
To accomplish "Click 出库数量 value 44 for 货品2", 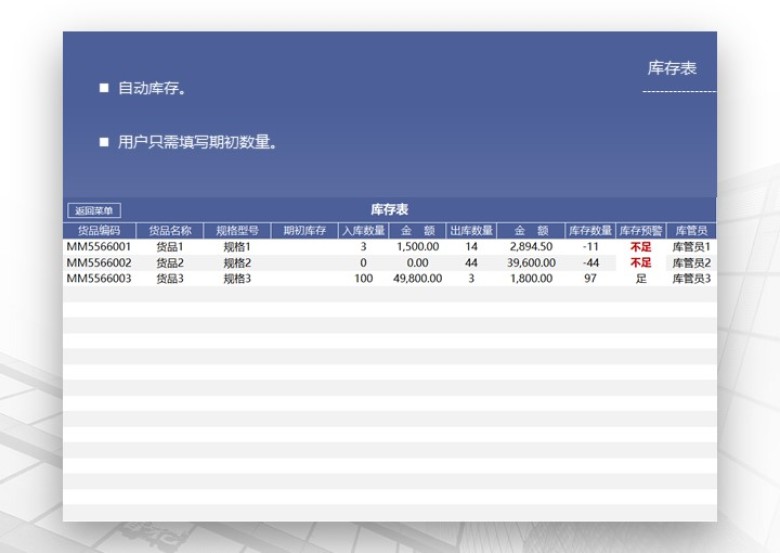I will coord(471,263).
